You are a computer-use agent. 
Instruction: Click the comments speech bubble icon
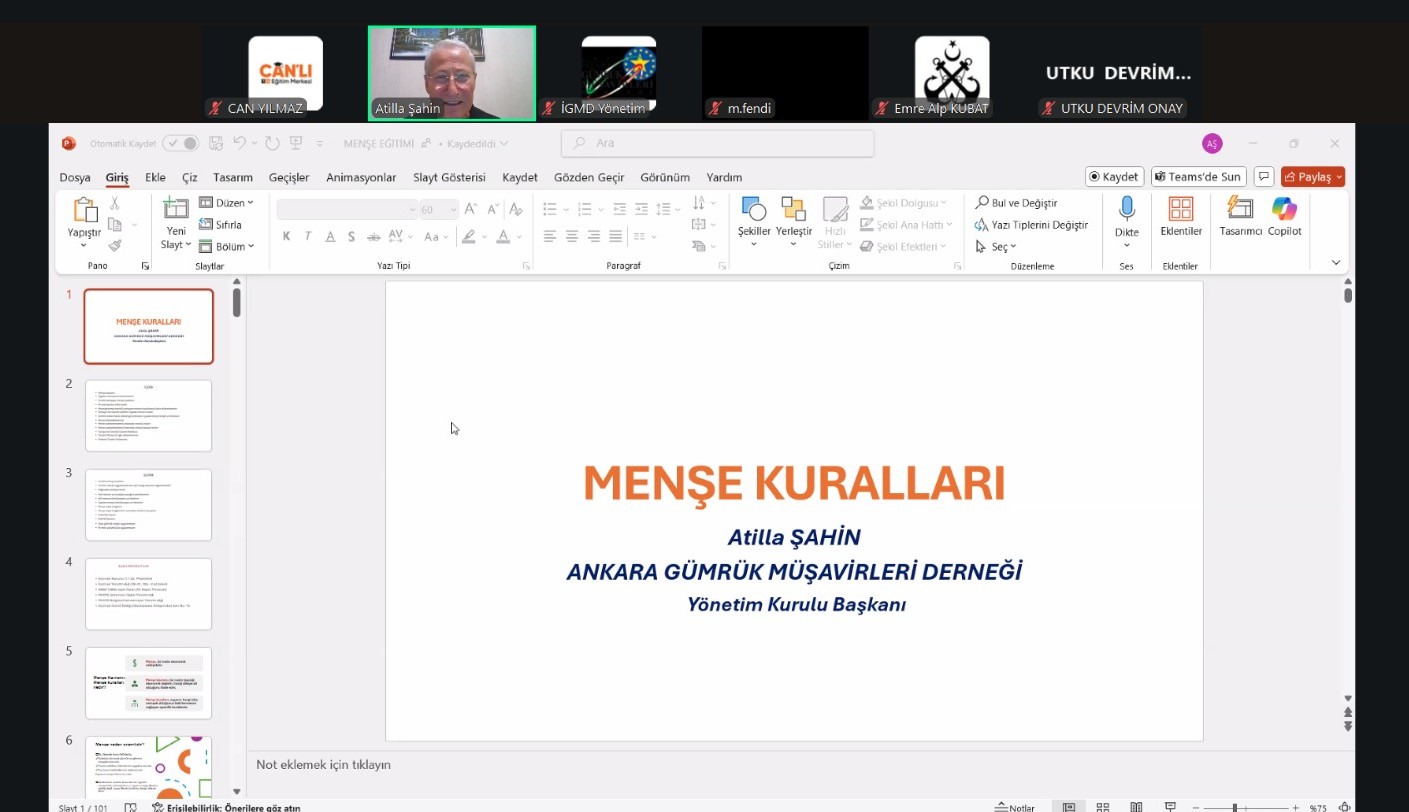point(1264,177)
